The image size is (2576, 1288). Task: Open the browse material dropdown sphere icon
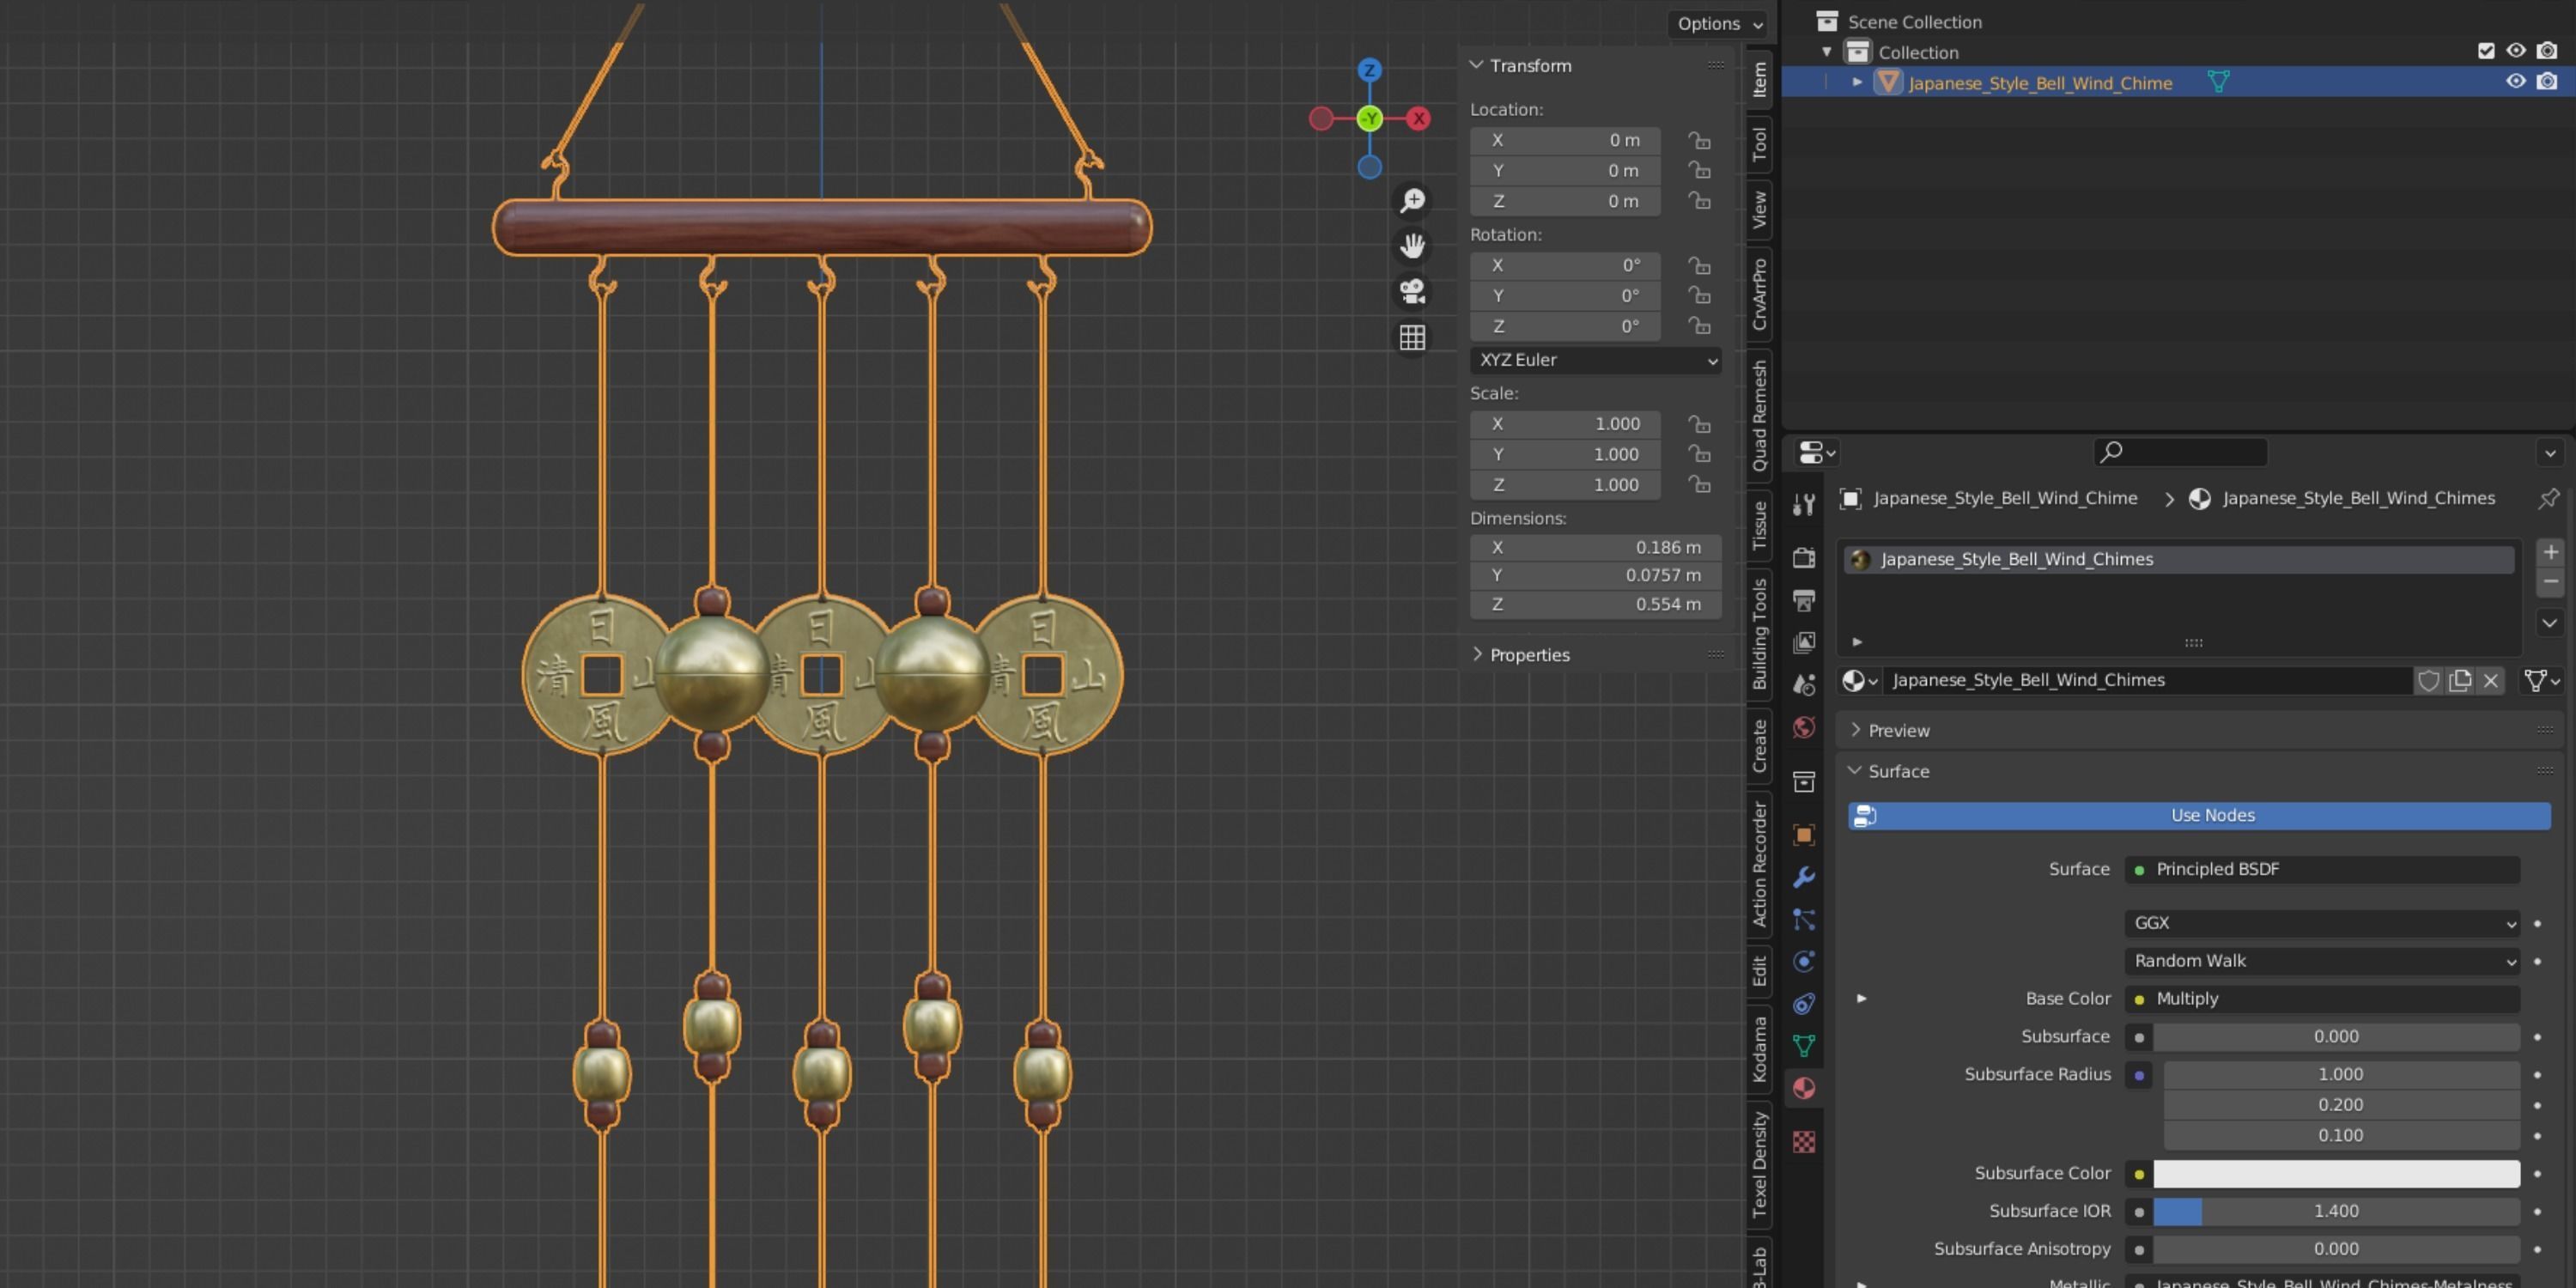[x=1860, y=681]
